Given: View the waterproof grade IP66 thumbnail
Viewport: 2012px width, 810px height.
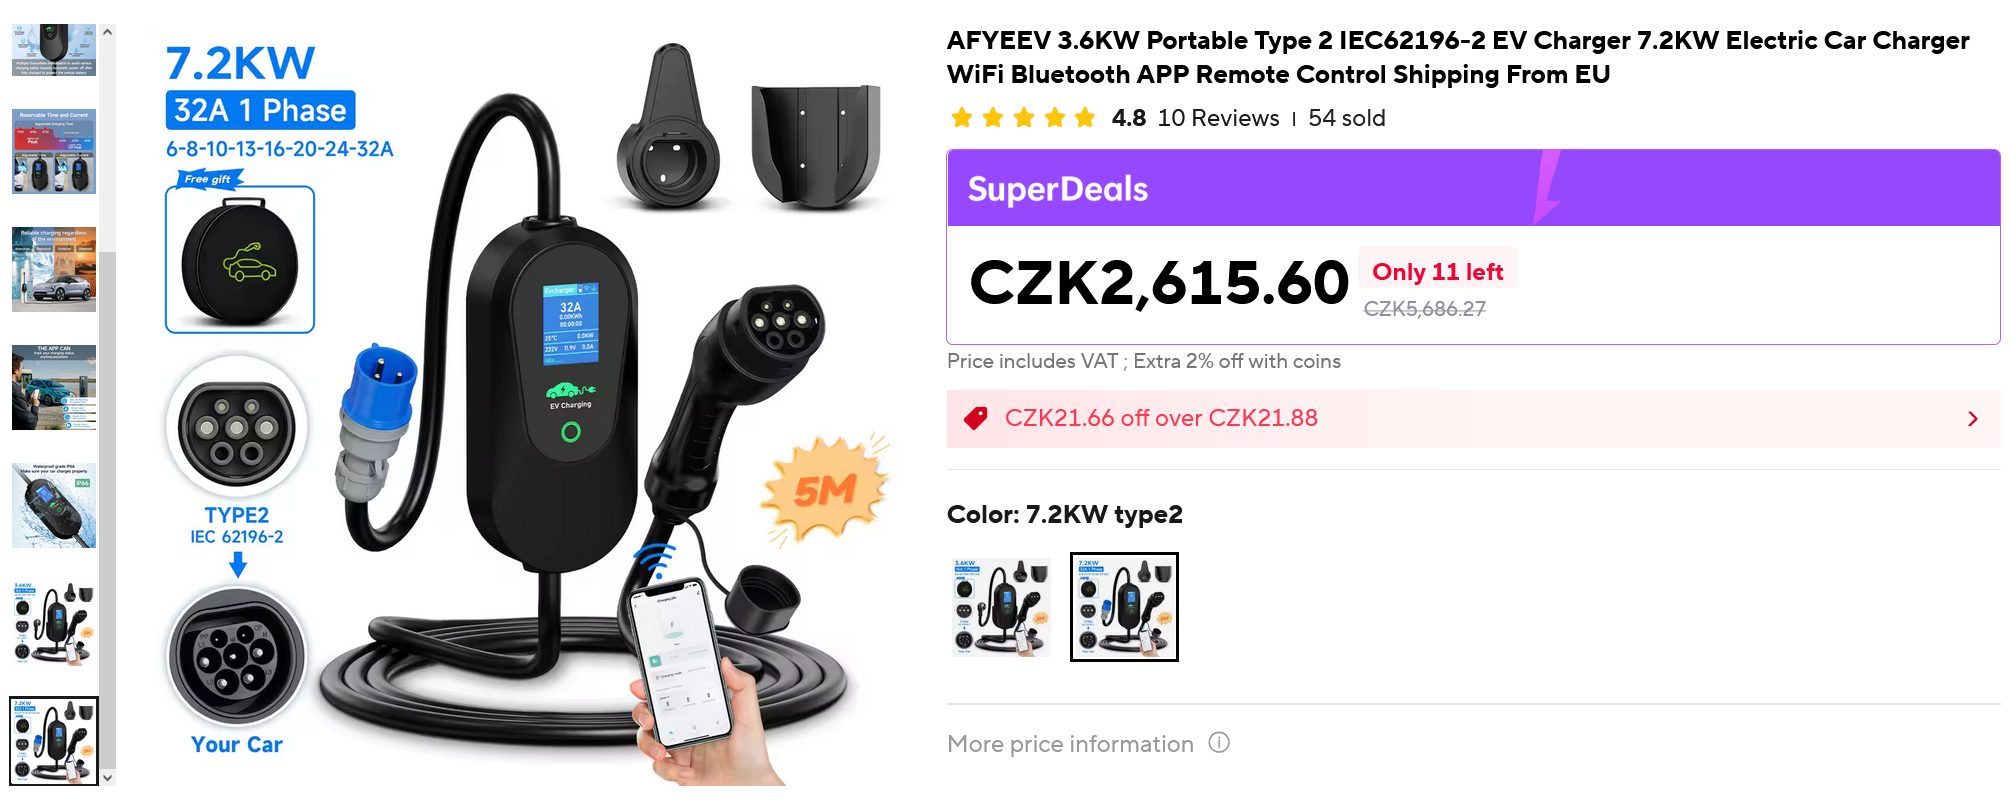Looking at the screenshot, I should (54, 505).
